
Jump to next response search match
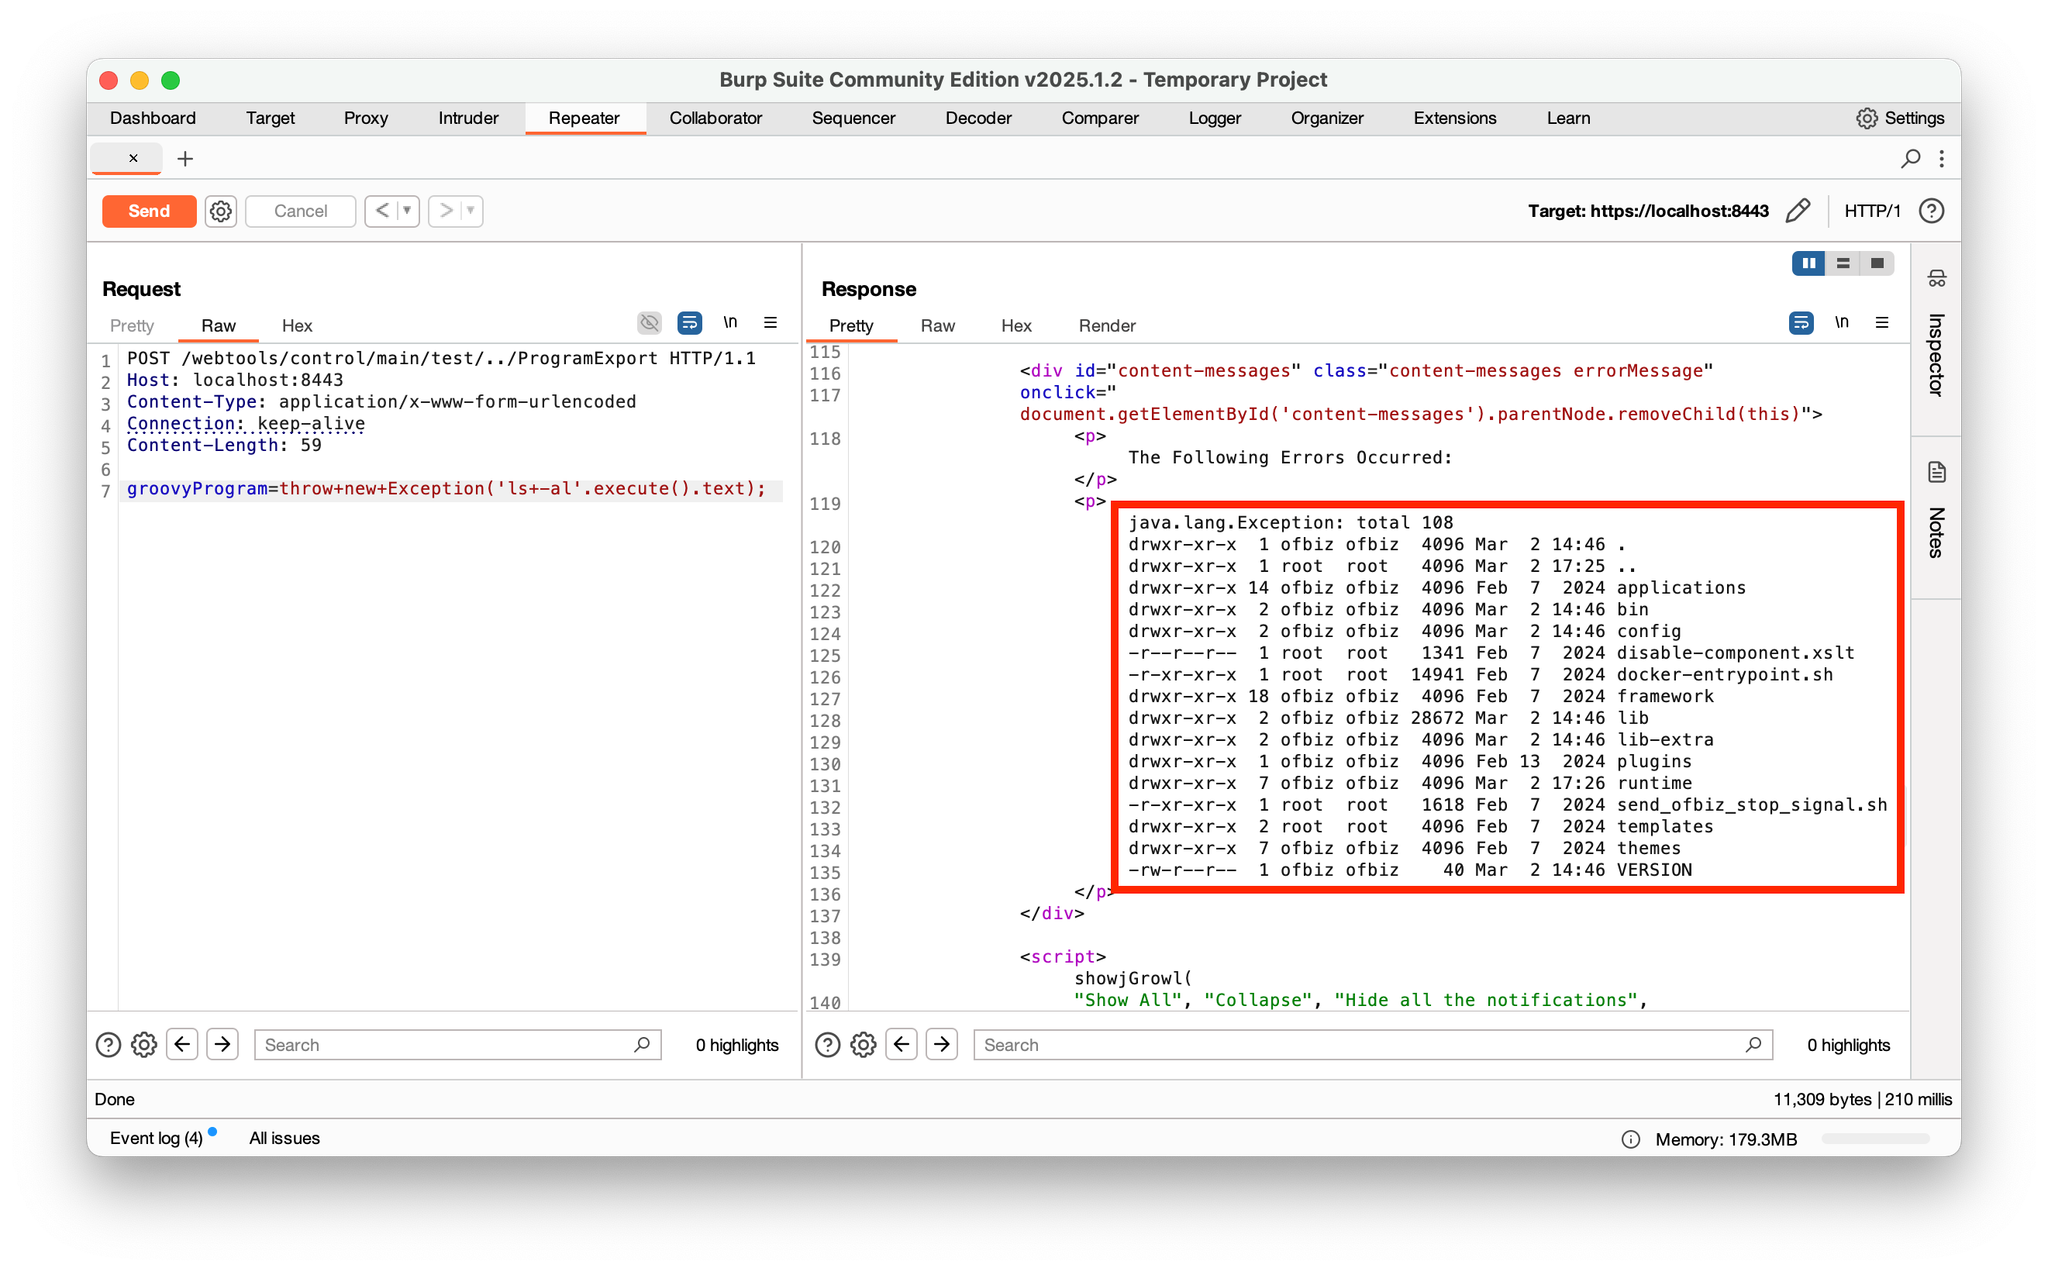point(942,1045)
